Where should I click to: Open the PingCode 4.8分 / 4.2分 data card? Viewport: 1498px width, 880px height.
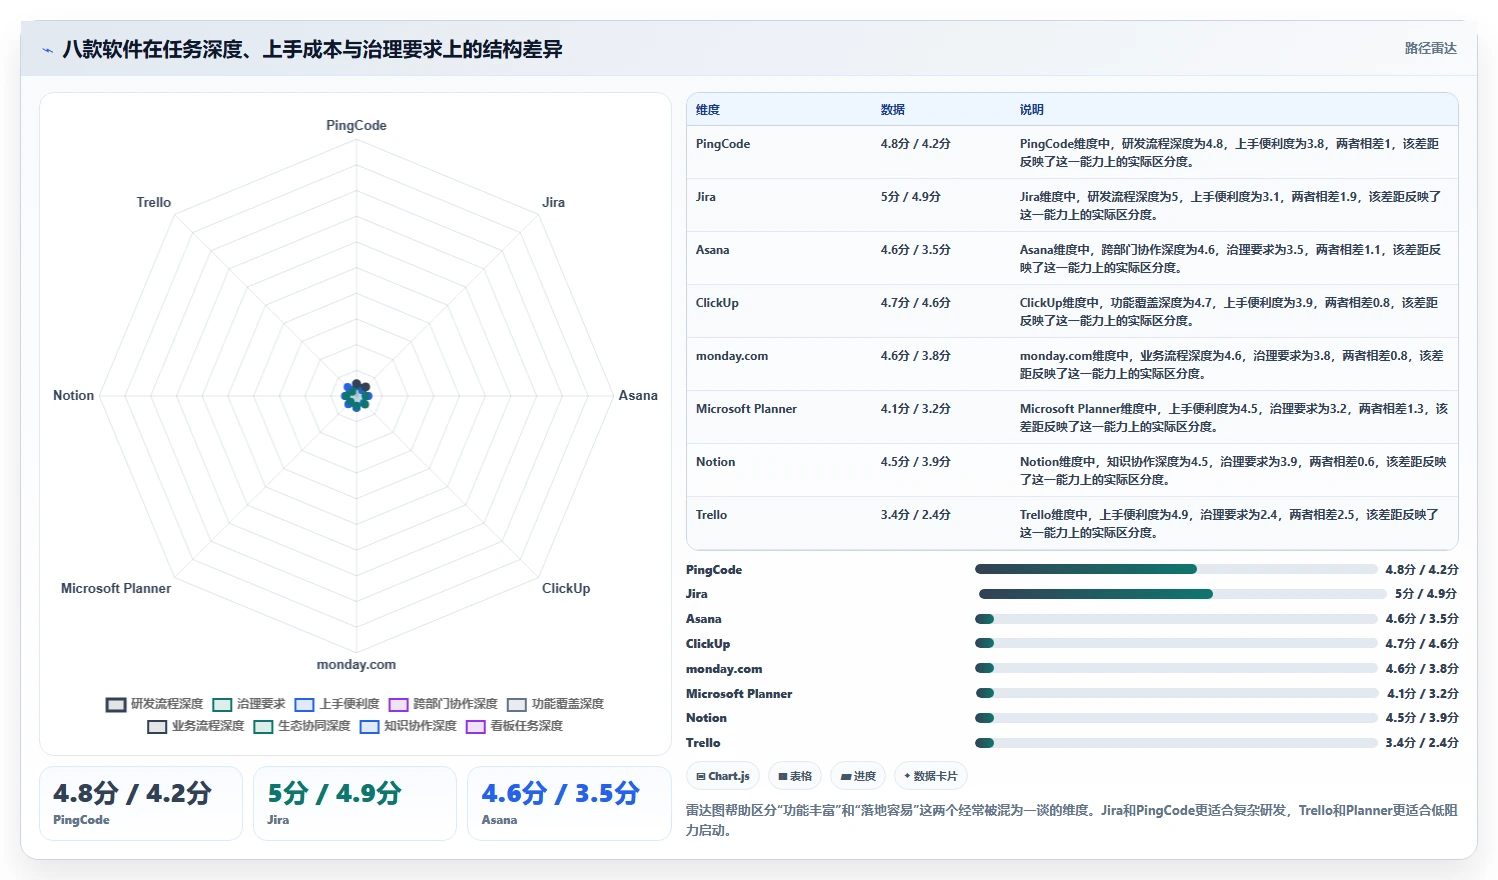(x=141, y=803)
